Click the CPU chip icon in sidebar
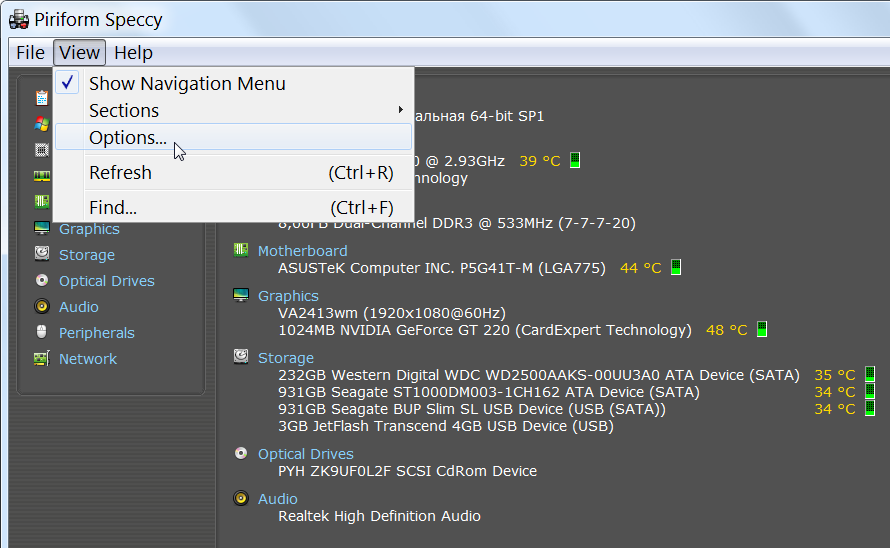This screenshot has height=548, width=890. tap(42, 150)
